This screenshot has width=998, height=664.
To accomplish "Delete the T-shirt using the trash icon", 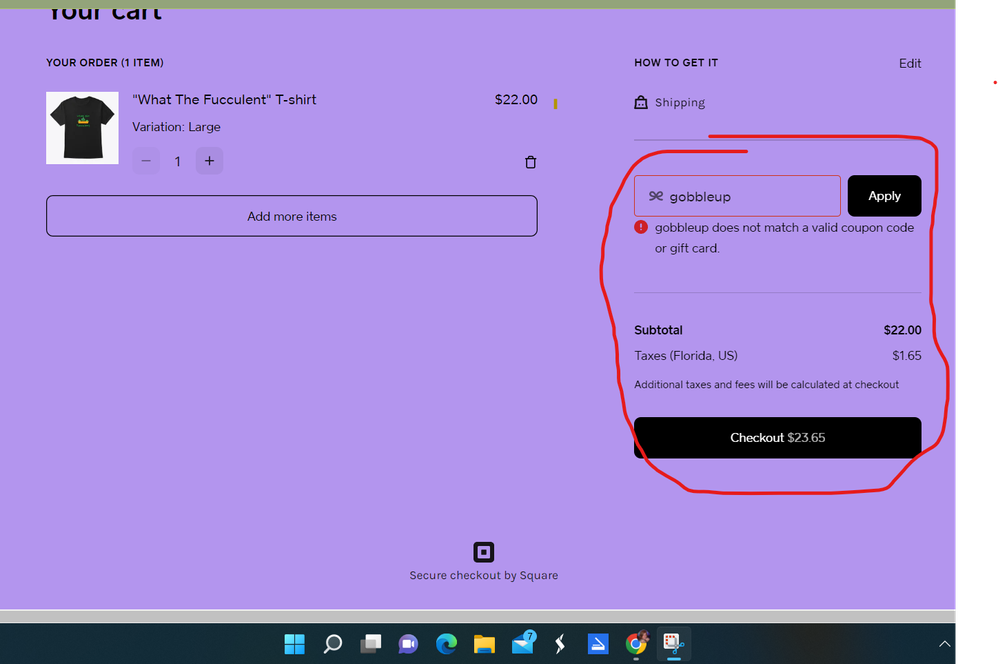I will point(531,162).
